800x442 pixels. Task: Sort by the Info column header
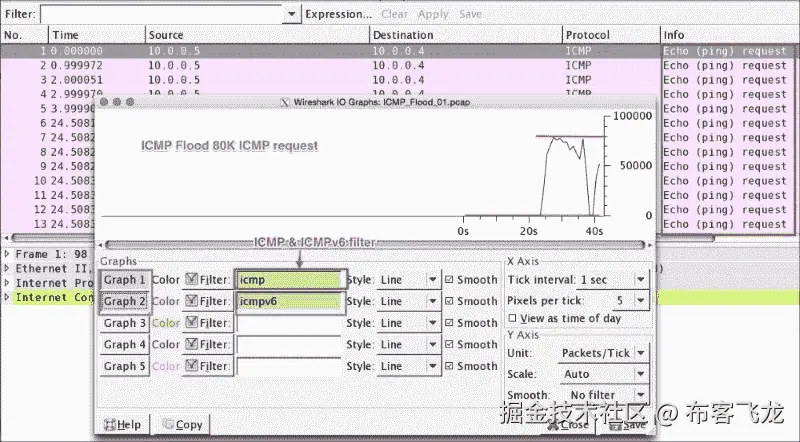click(x=729, y=35)
